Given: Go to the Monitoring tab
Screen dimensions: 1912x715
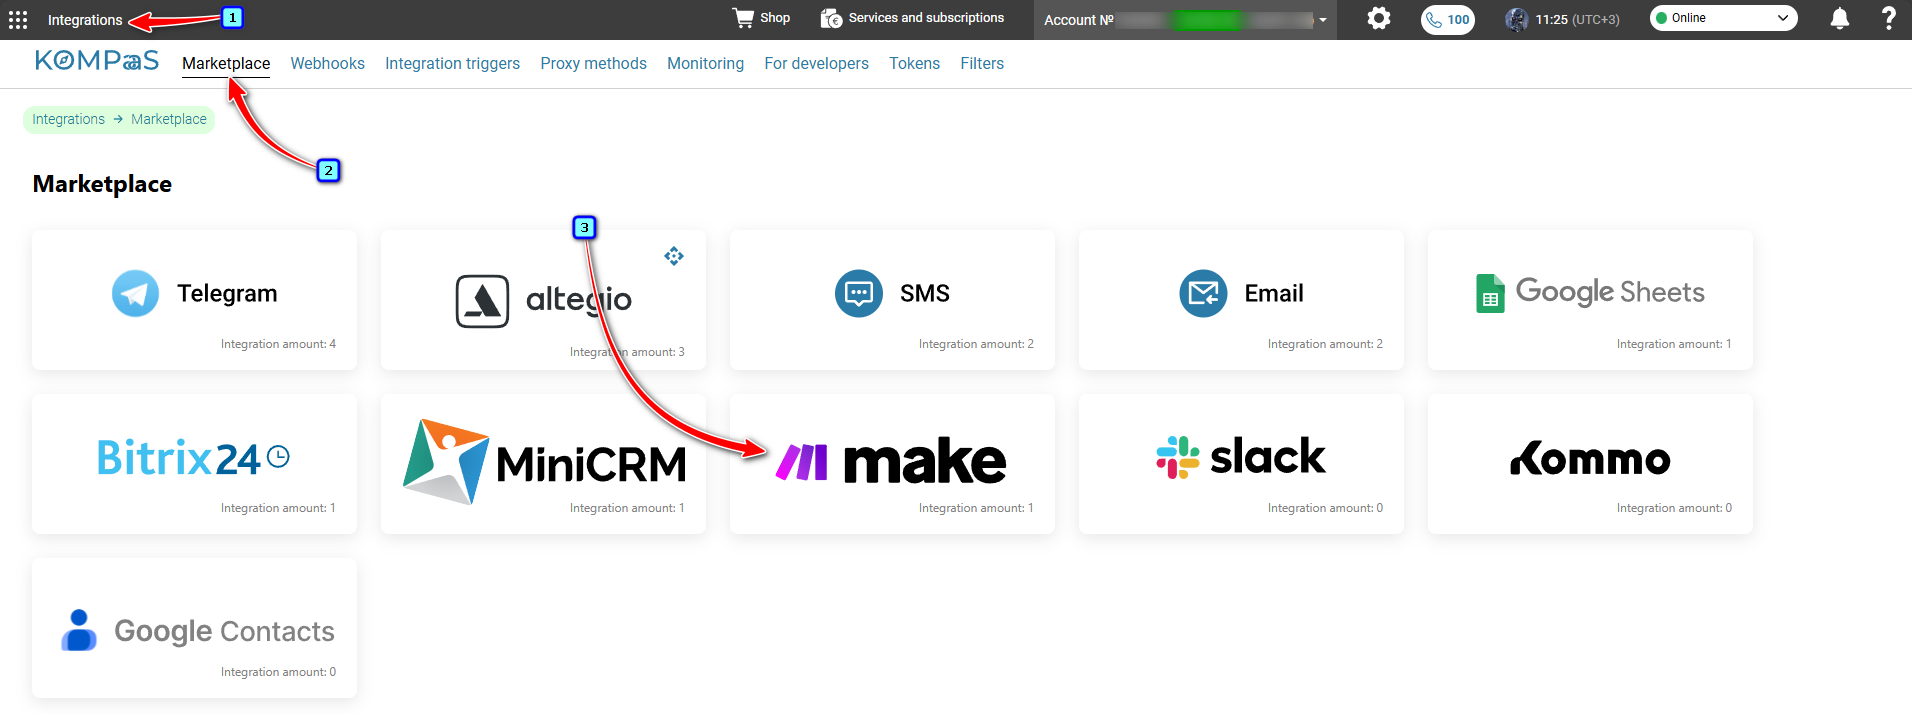Looking at the screenshot, I should point(705,63).
